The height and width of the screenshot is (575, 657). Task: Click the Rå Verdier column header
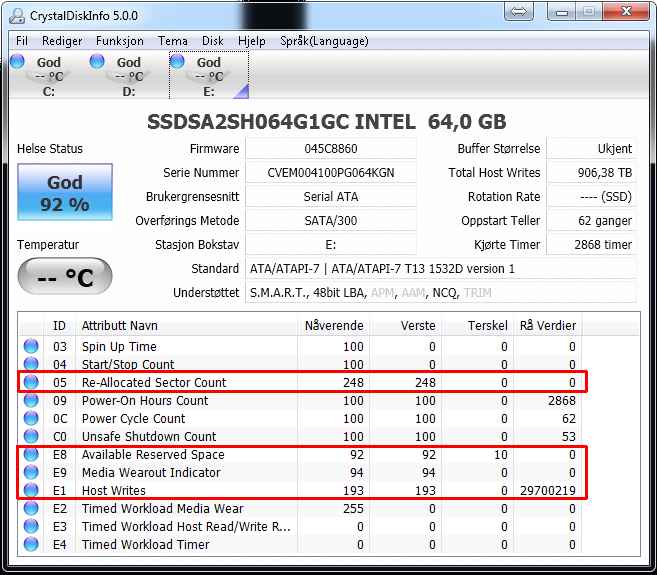pyautogui.click(x=548, y=326)
